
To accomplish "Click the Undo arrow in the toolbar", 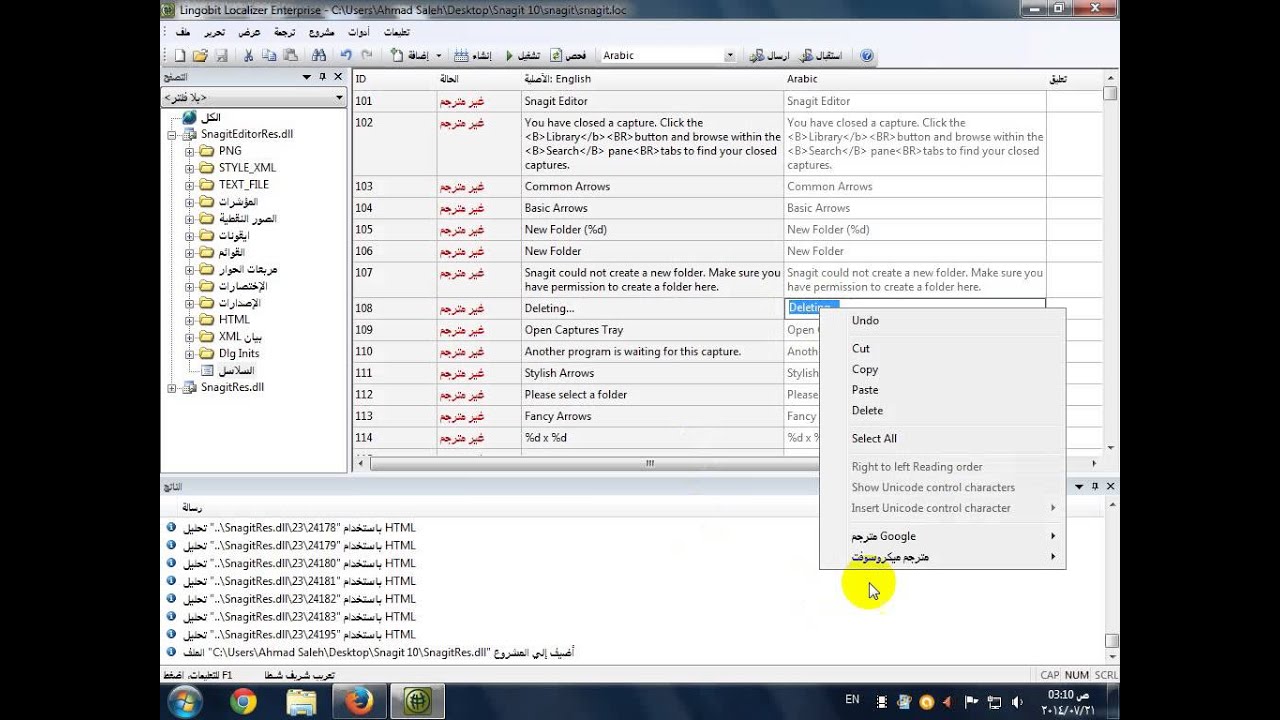I will [x=346, y=56].
